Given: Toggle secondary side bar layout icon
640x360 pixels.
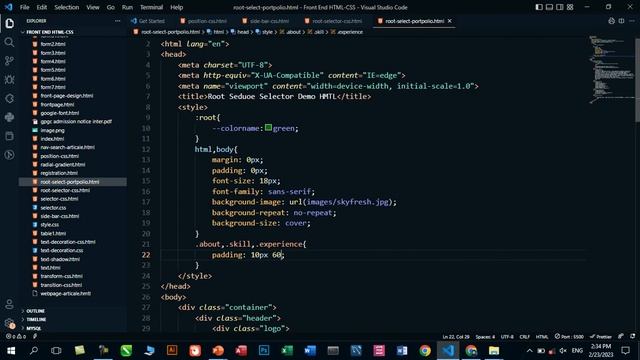Looking at the screenshot, I should tap(560, 7).
